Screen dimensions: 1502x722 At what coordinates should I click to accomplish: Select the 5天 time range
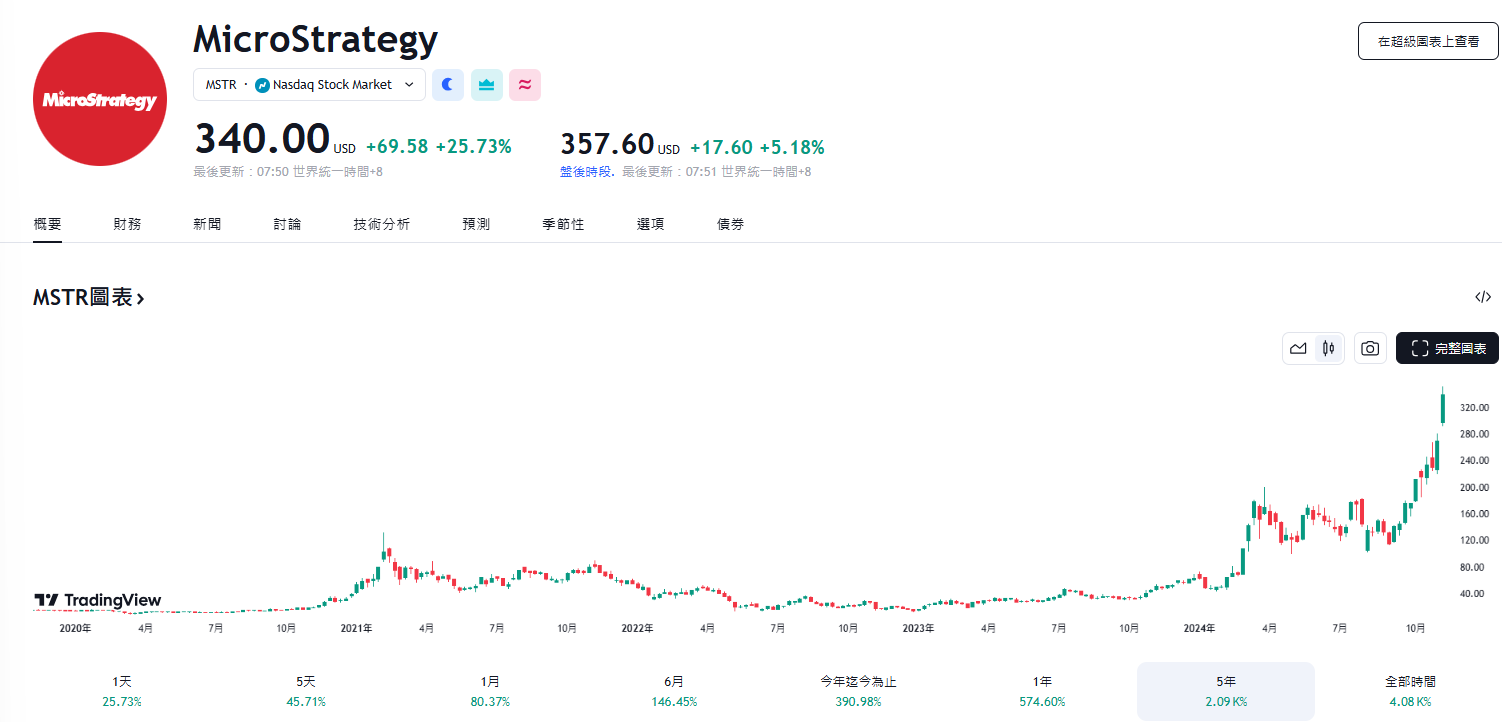point(305,690)
